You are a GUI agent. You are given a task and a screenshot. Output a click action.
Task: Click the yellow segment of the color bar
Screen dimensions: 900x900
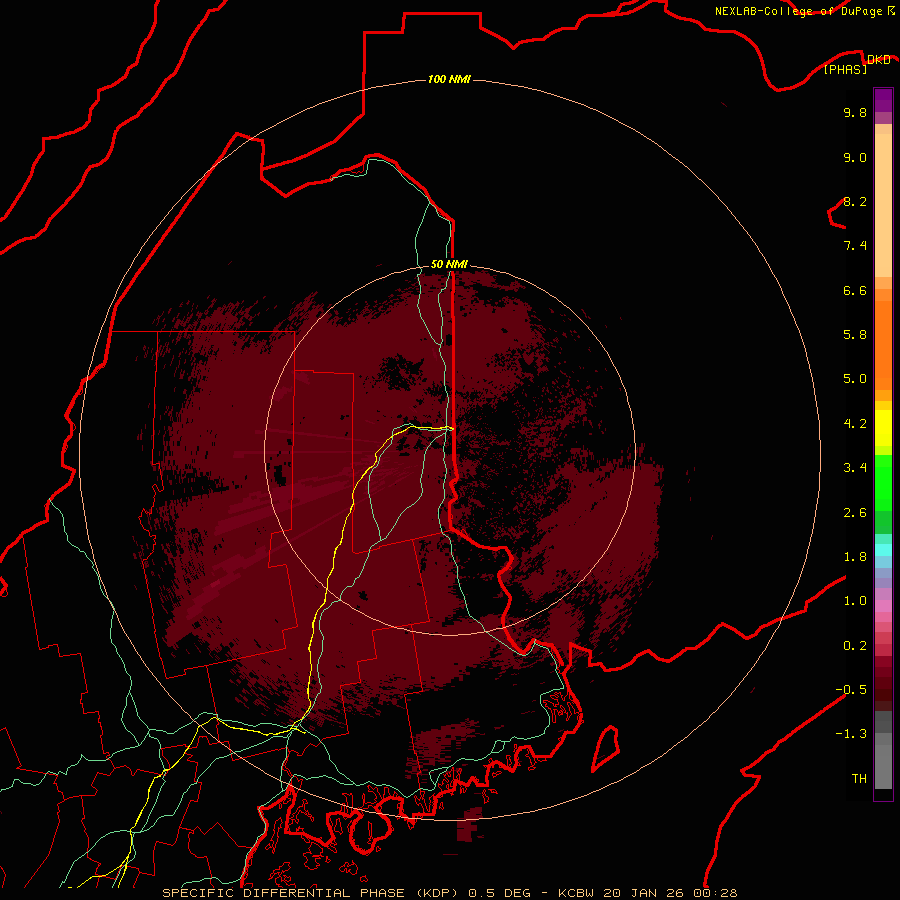883,428
